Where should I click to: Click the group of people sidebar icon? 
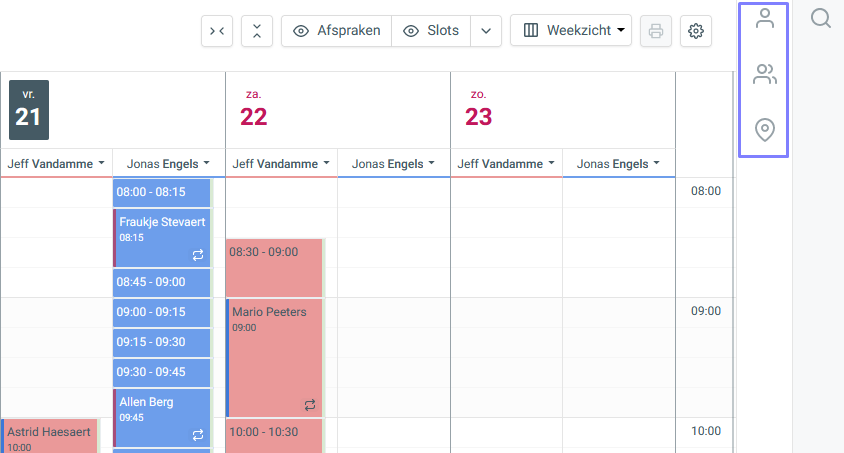point(765,74)
